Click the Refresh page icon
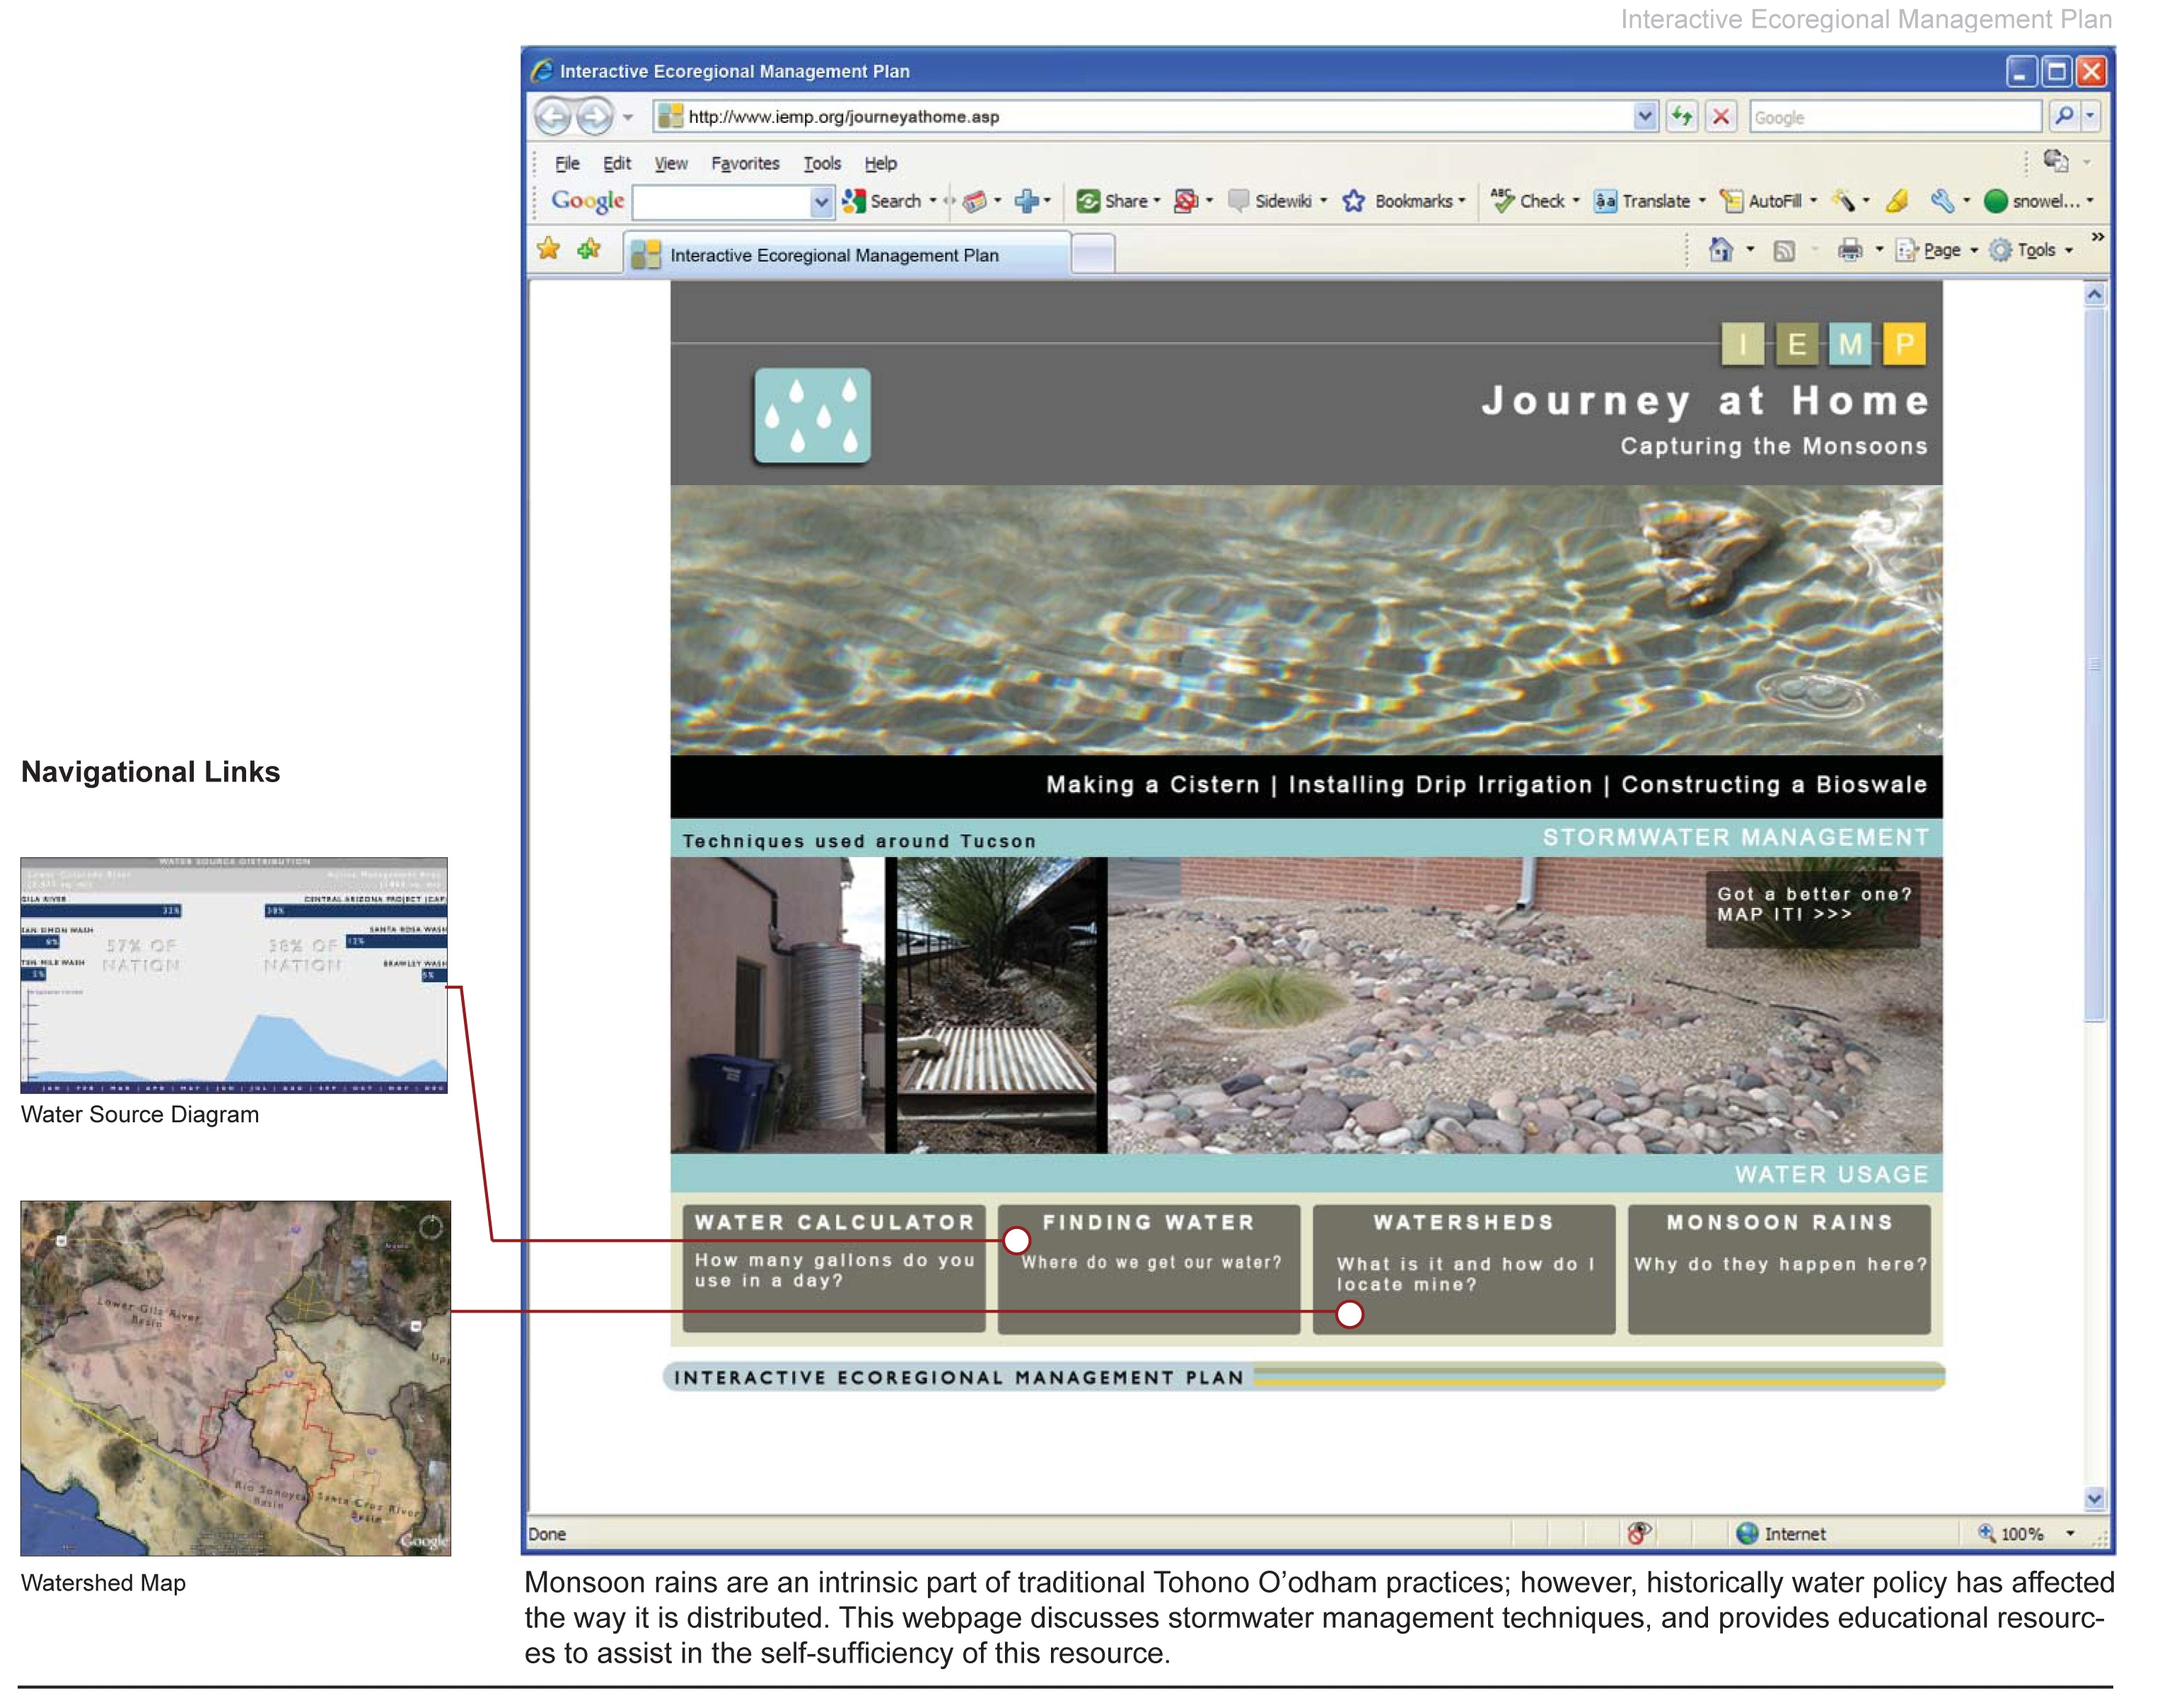2184x1693 pixels. coord(1682,117)
